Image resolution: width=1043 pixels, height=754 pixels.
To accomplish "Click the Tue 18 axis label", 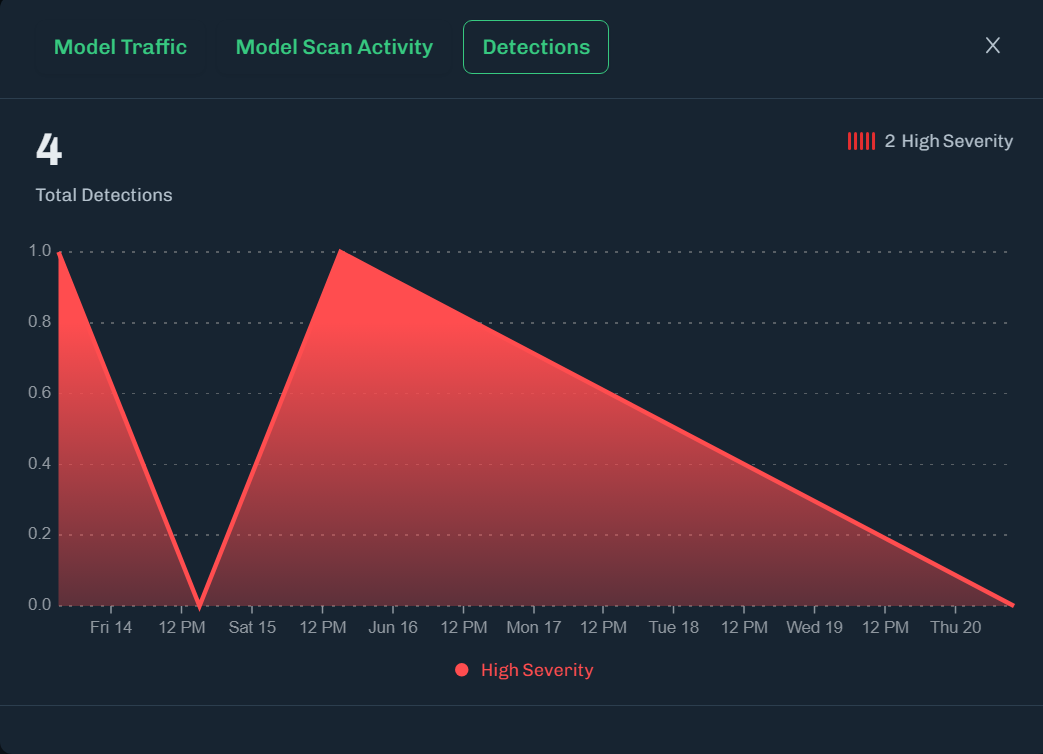I will click(x=674, y=628).
